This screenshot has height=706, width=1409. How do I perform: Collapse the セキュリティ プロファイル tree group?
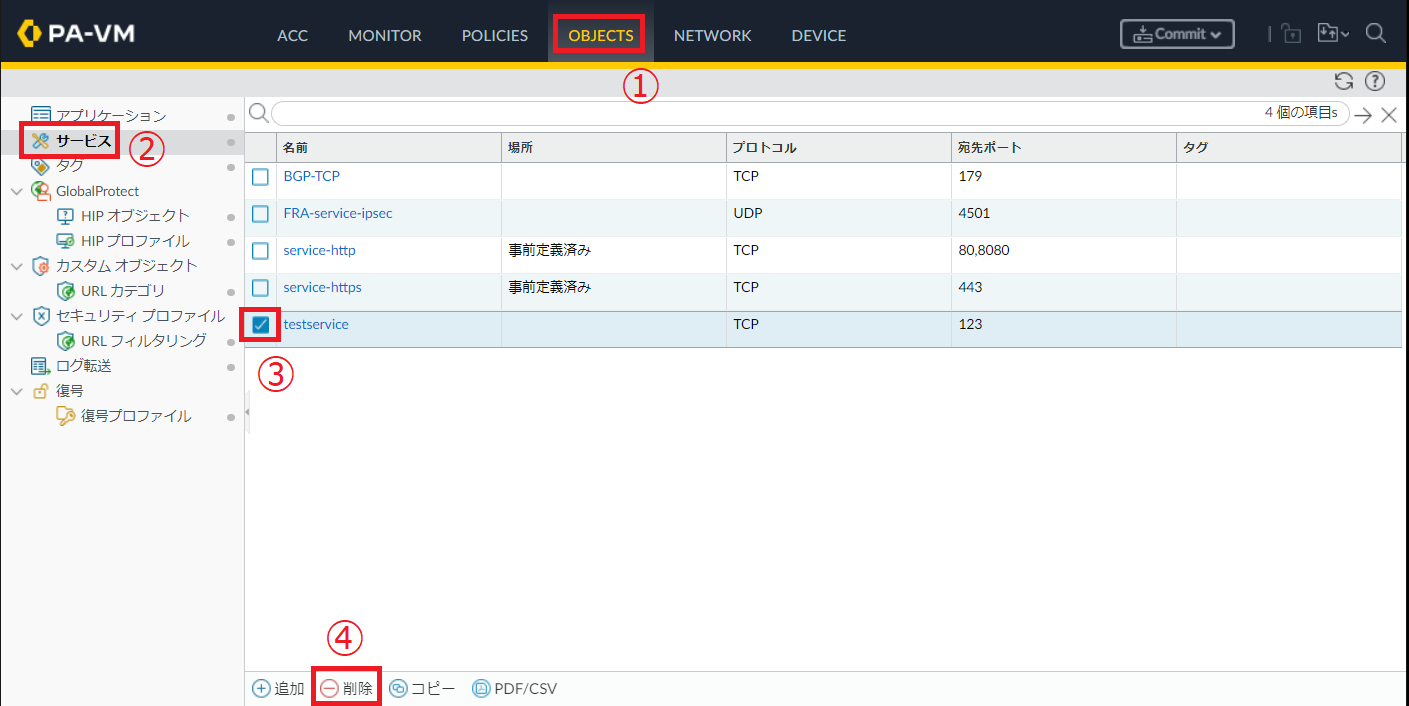click(x=16, y=316)
